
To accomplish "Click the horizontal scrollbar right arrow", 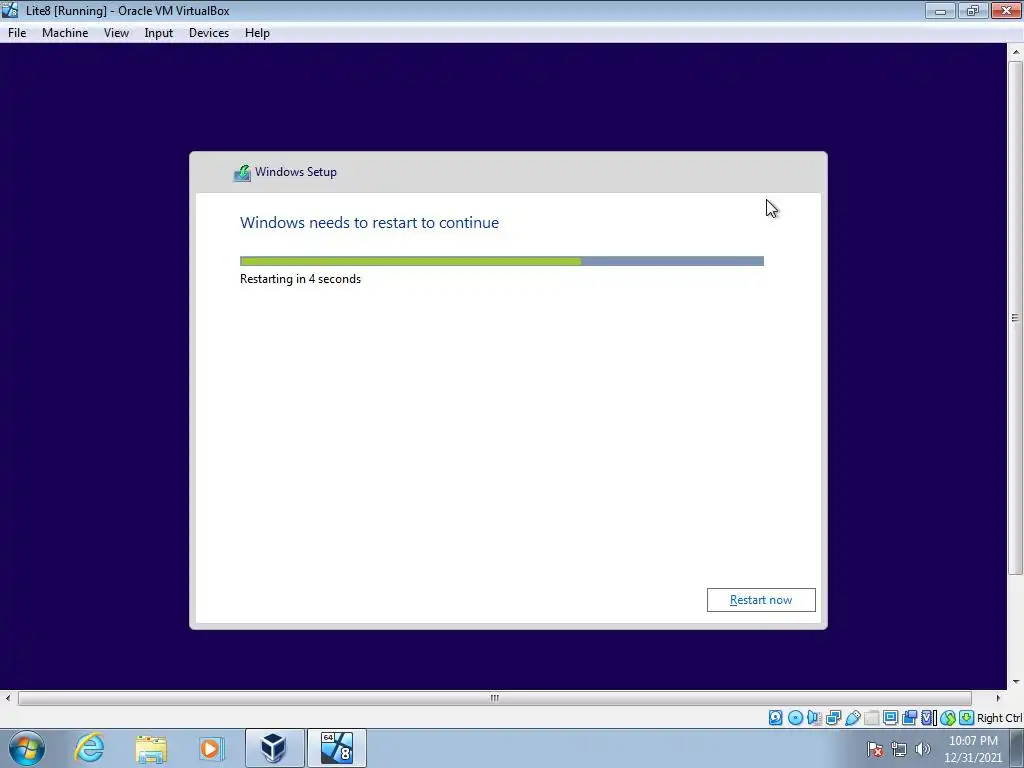I will pyautogui.click(x=998, y=698).
